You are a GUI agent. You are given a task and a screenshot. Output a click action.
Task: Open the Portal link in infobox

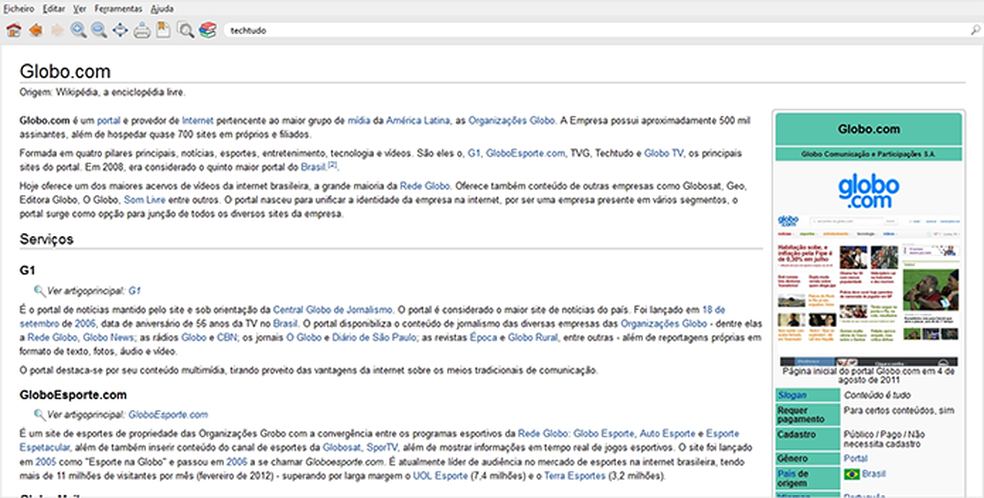[x=856, y=458]
